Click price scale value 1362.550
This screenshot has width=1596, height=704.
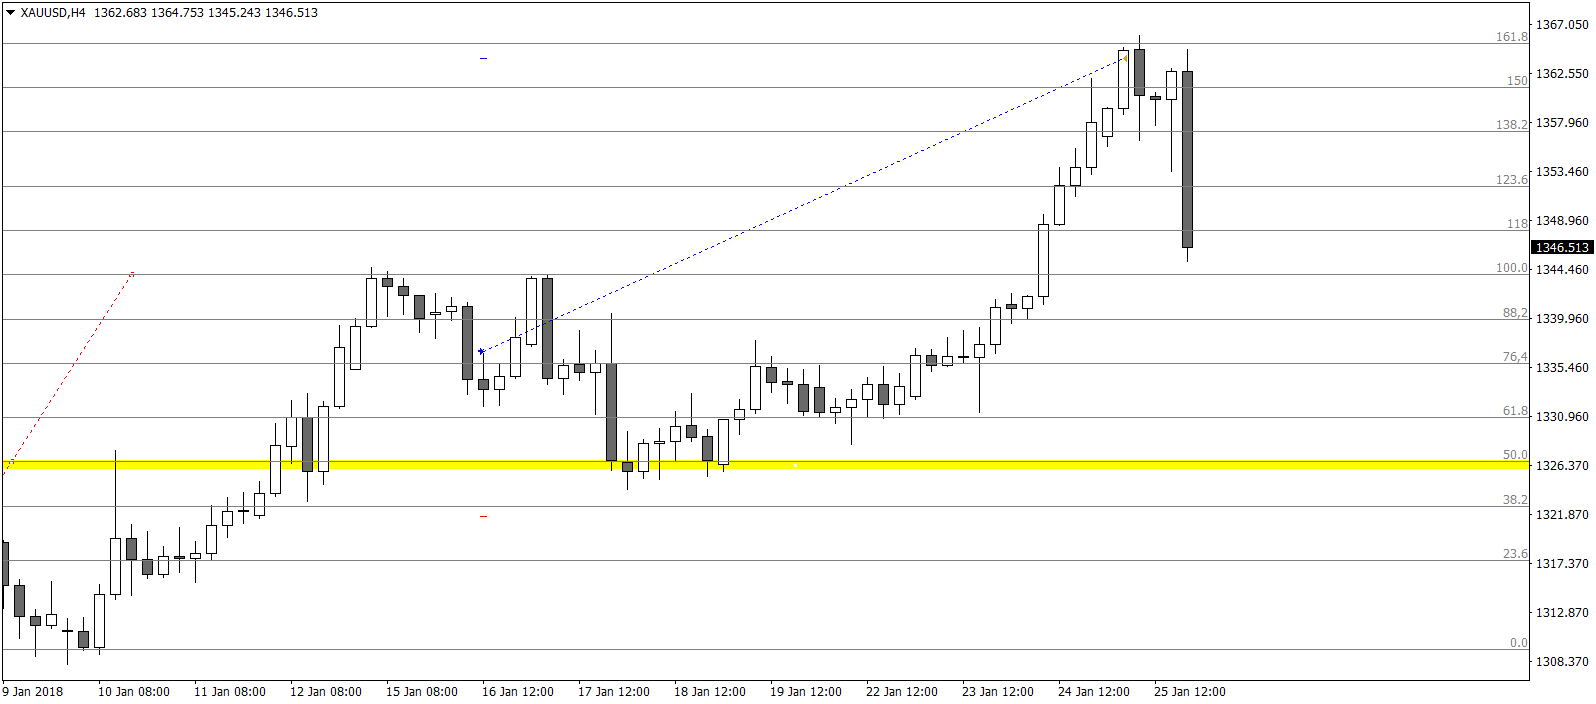pyautogui.click(x=1562, y=73)
